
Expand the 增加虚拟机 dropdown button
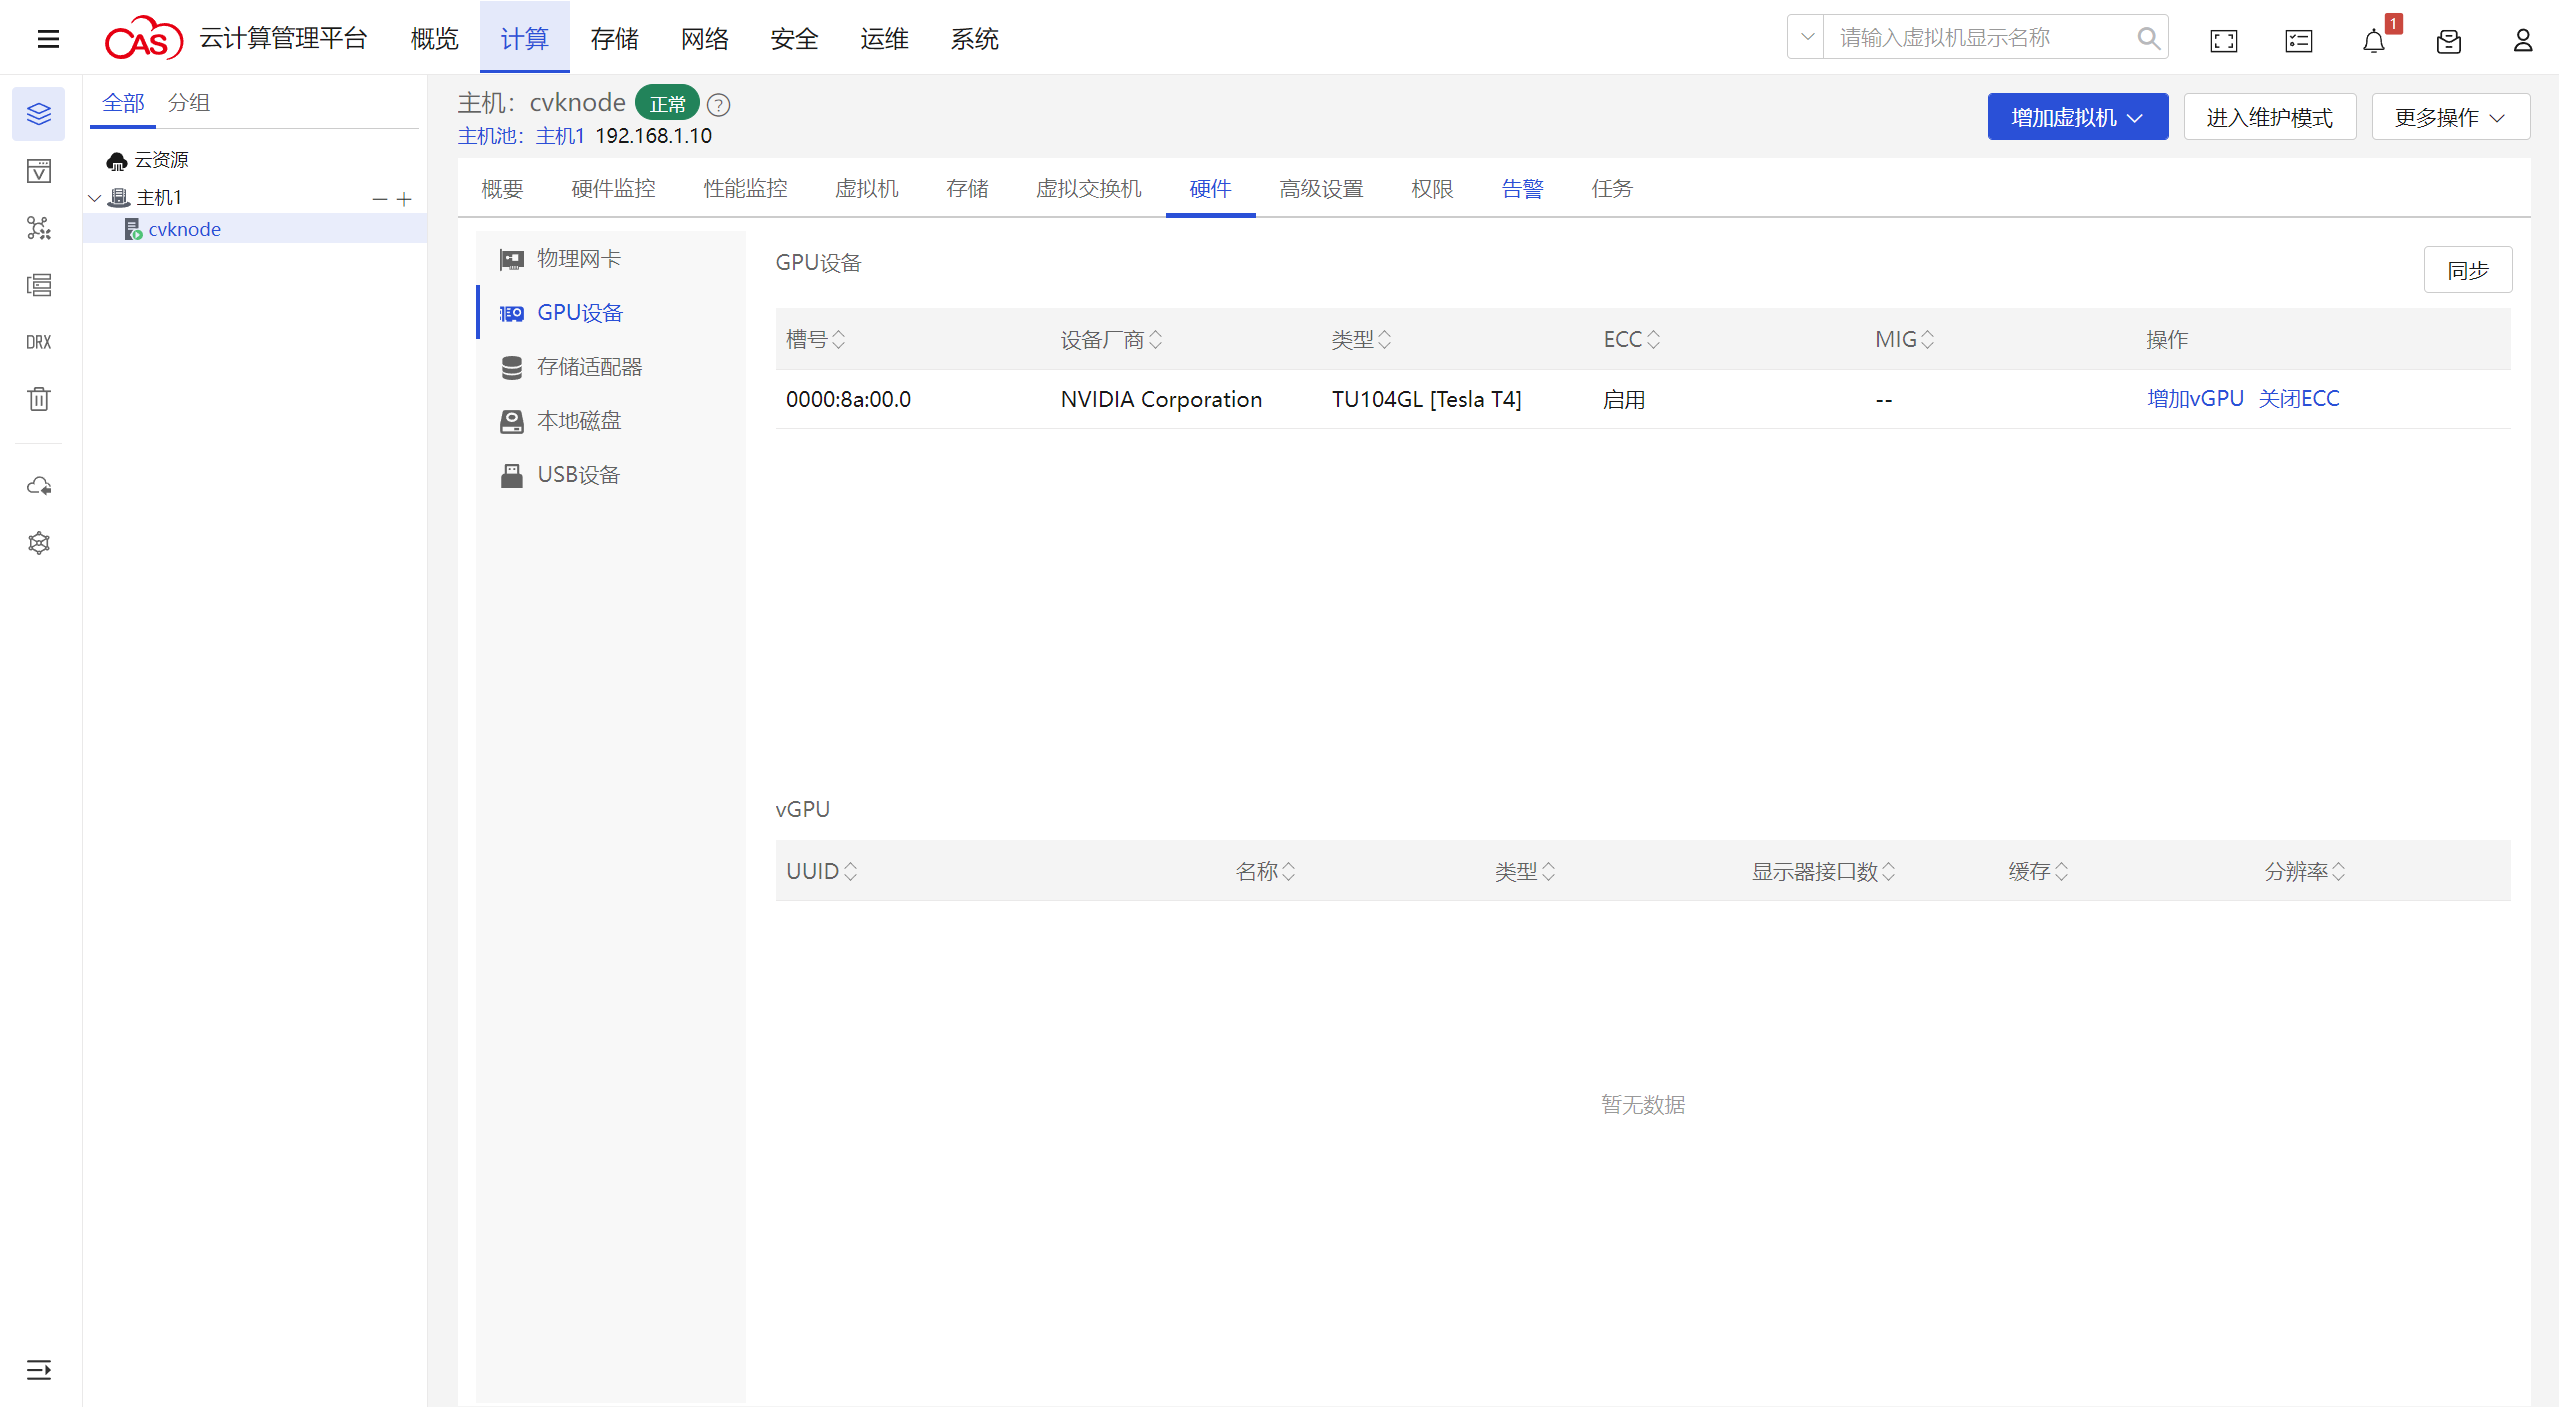[2077, 117]
